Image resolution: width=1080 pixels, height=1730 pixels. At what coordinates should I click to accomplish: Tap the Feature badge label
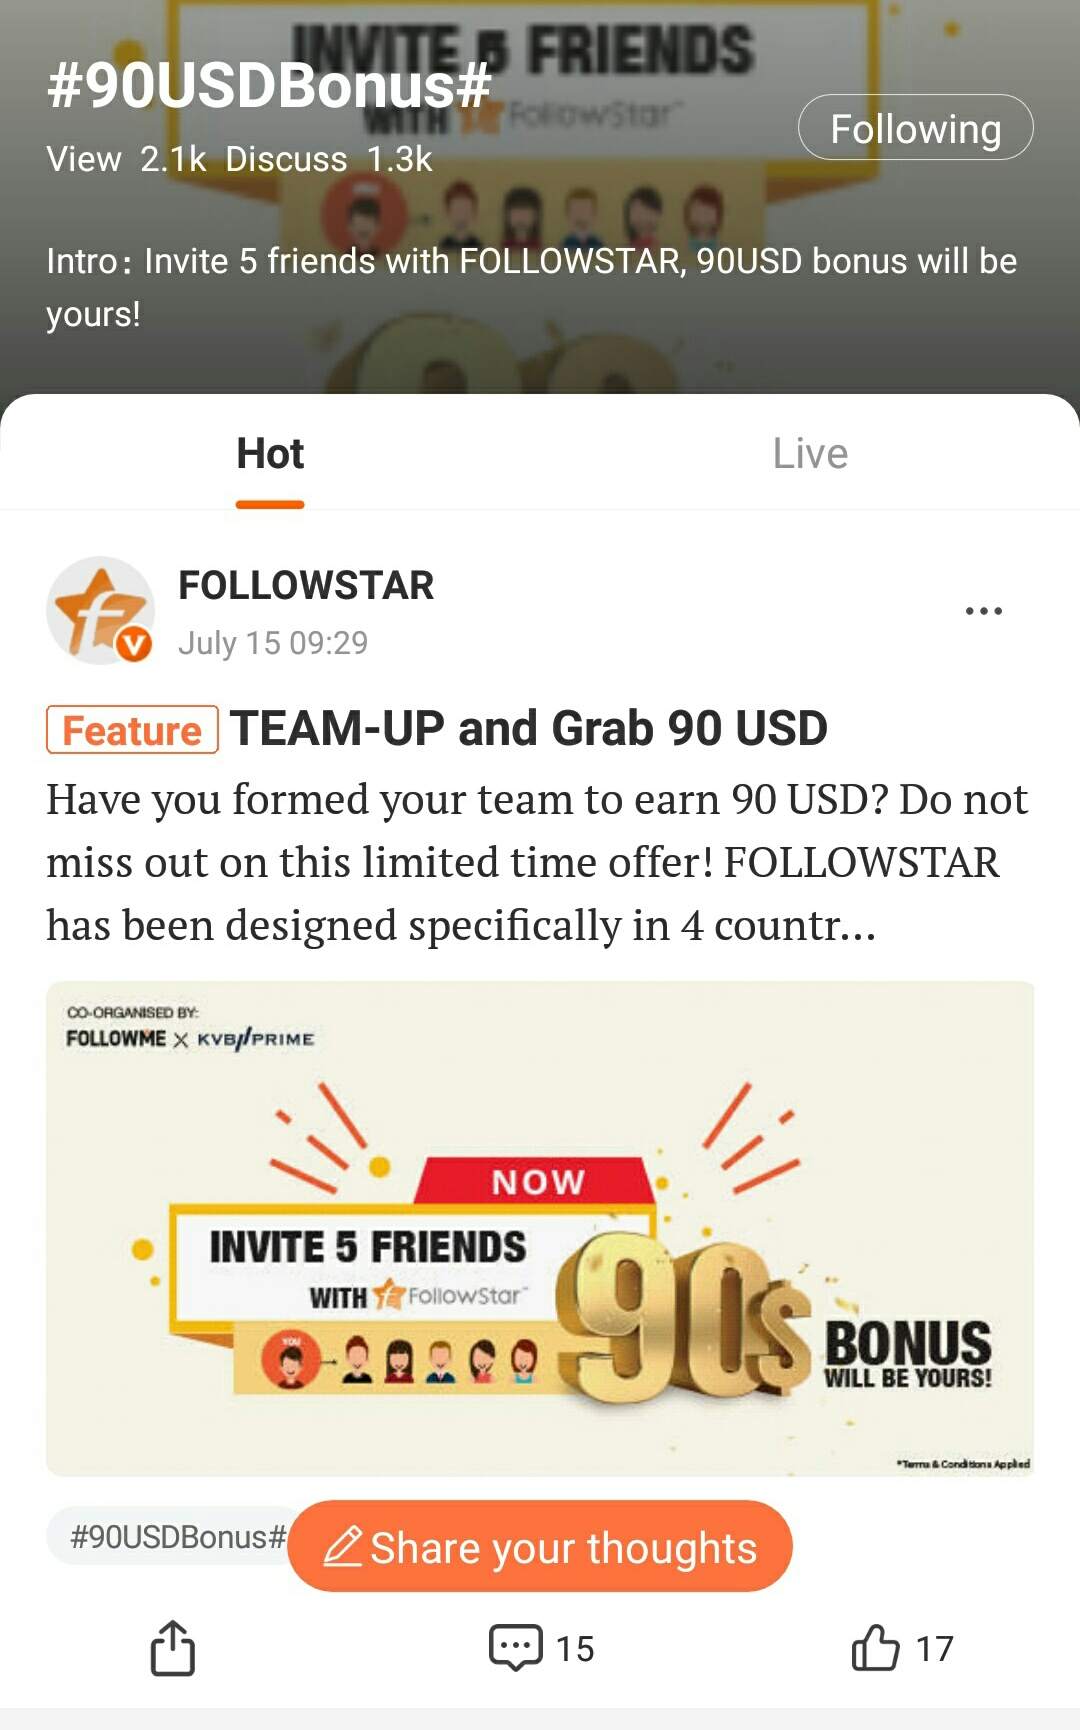tap(132, 730)
